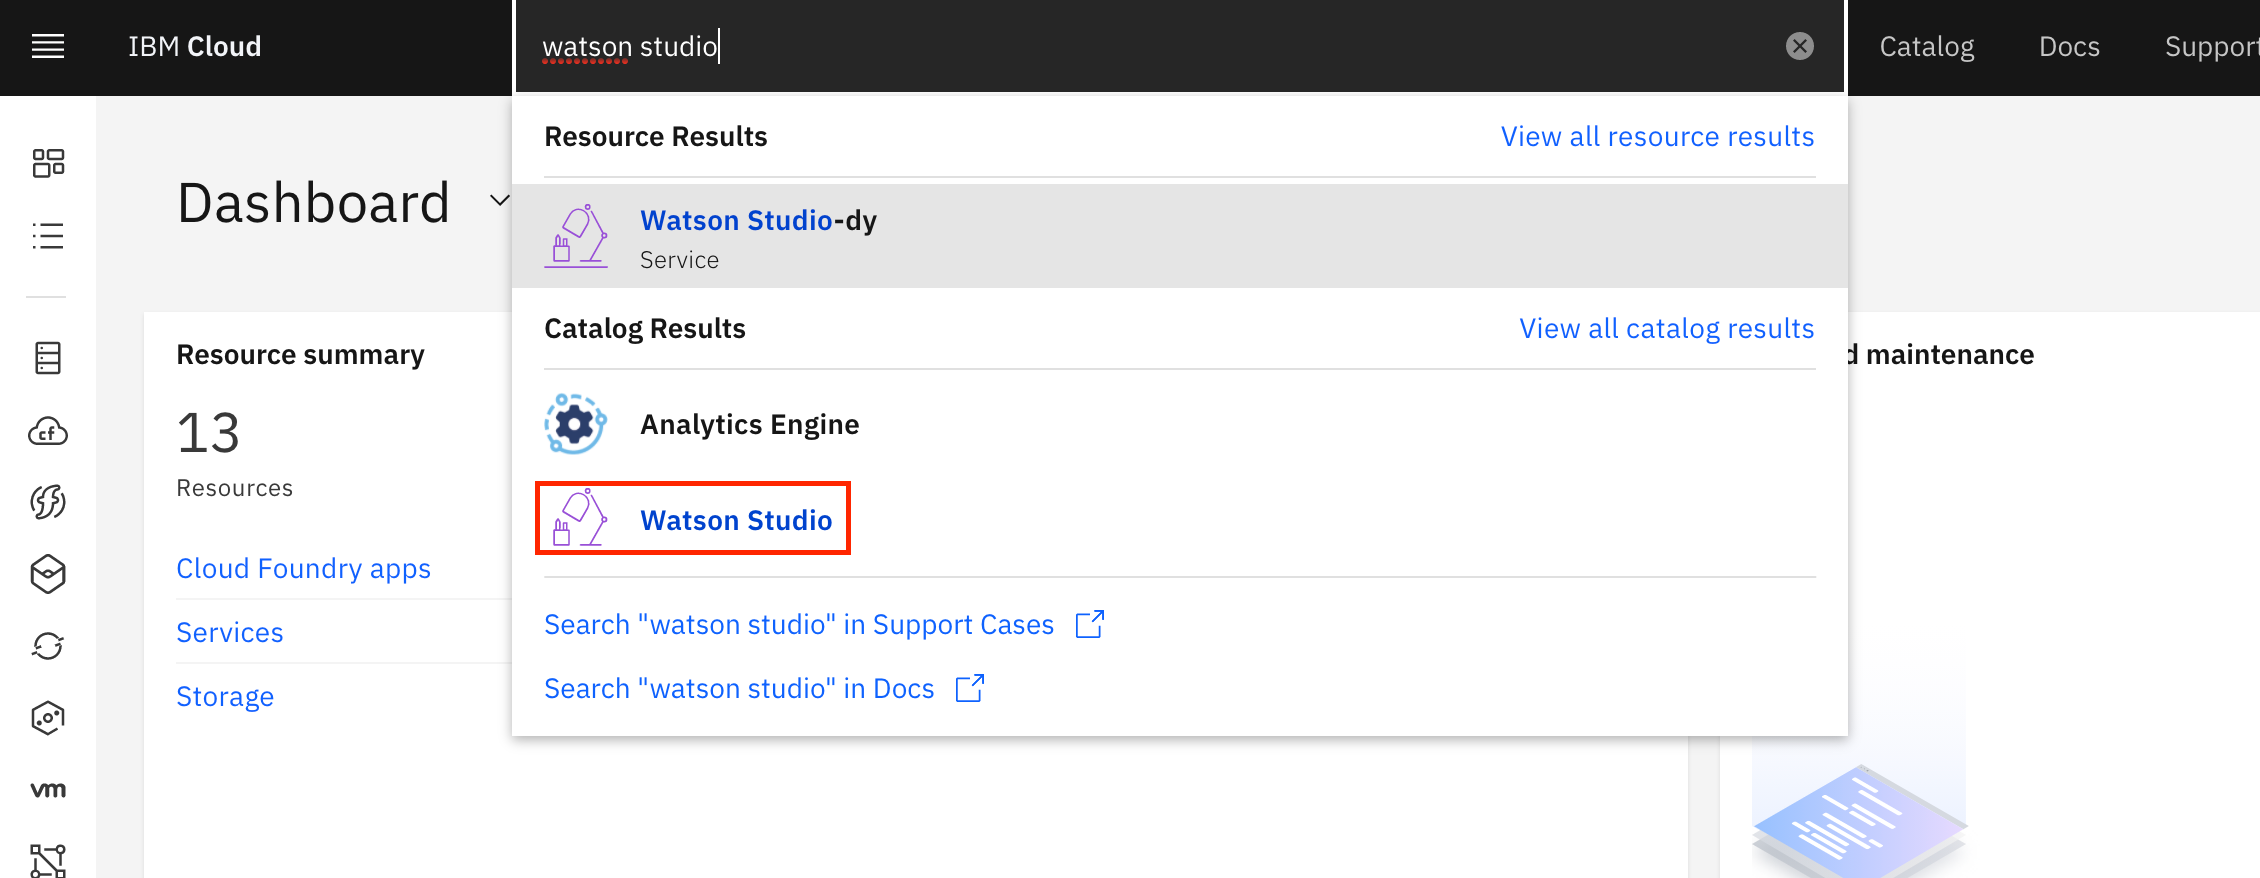Click the Watson Studio catalog lamp icon

[579, 518]
